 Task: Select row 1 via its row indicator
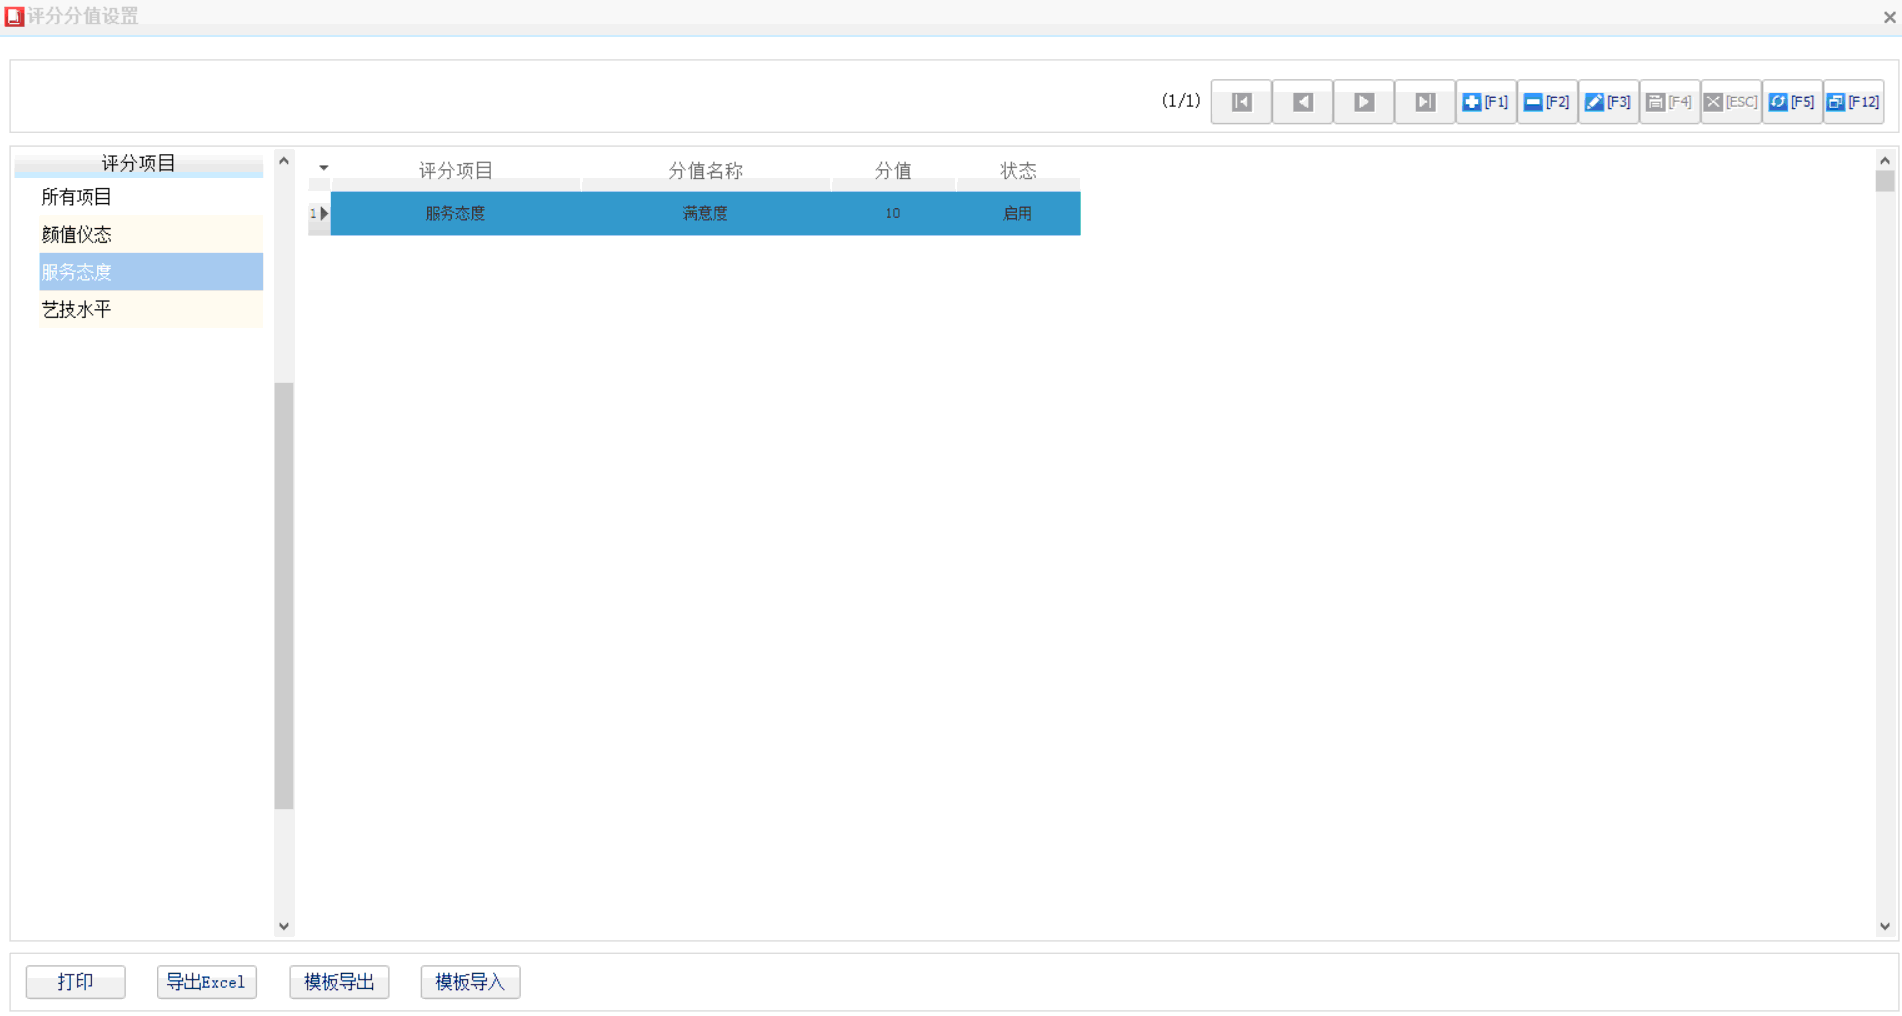point(319,213)
